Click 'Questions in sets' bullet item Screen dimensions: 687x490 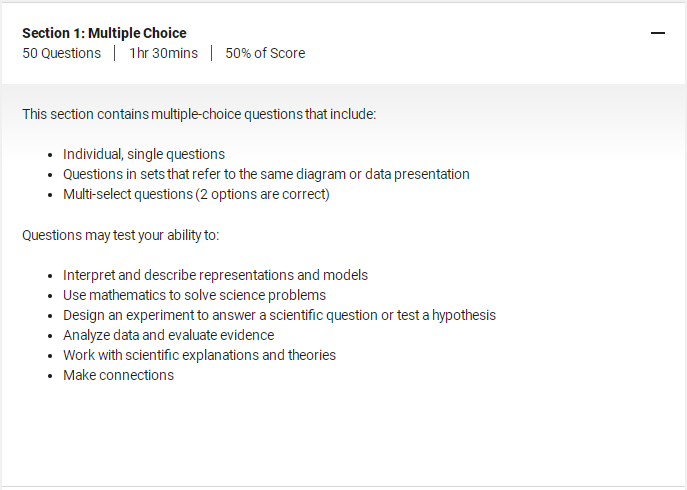pyautogui.click(x=266, y=174)
